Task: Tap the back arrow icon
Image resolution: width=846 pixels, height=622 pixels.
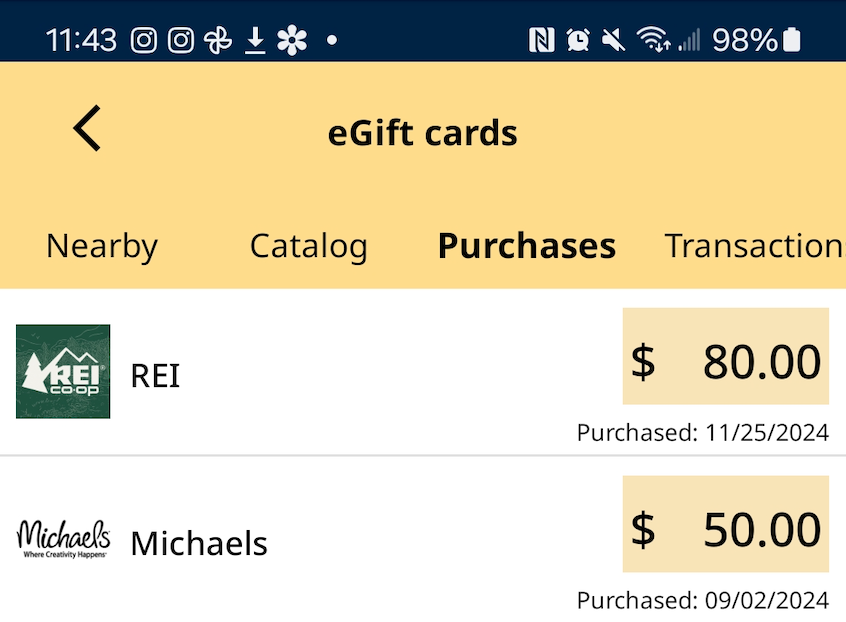Action: [x=87, y=130]
